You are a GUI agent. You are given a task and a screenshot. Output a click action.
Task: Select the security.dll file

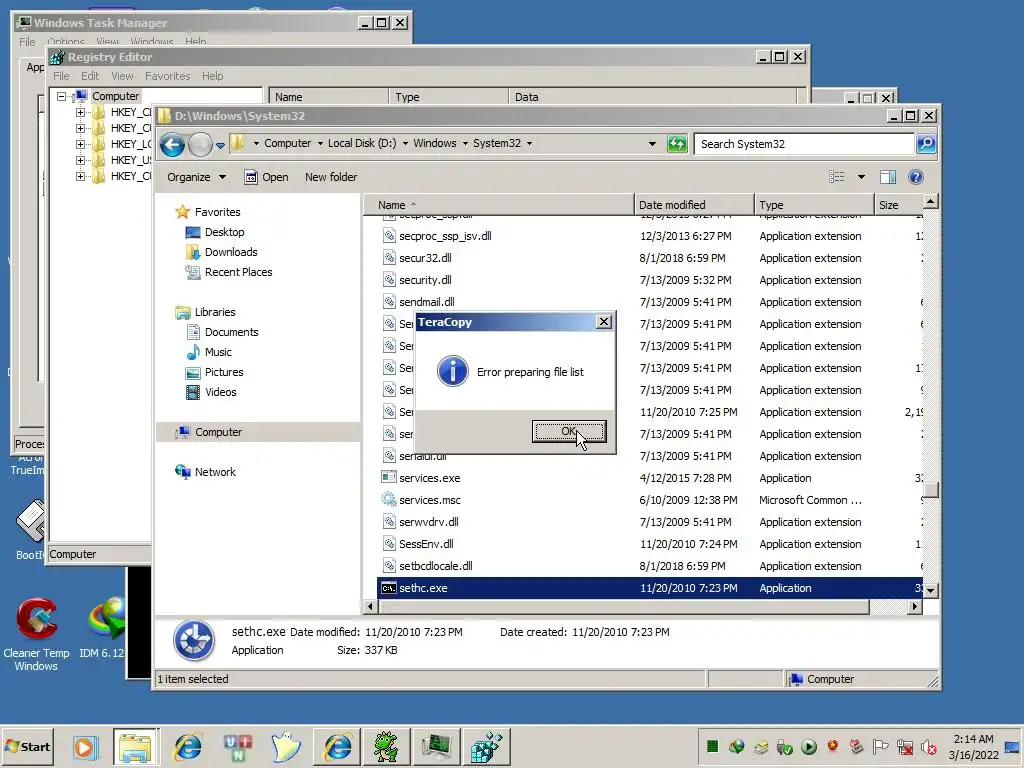[x=425, y=280]
